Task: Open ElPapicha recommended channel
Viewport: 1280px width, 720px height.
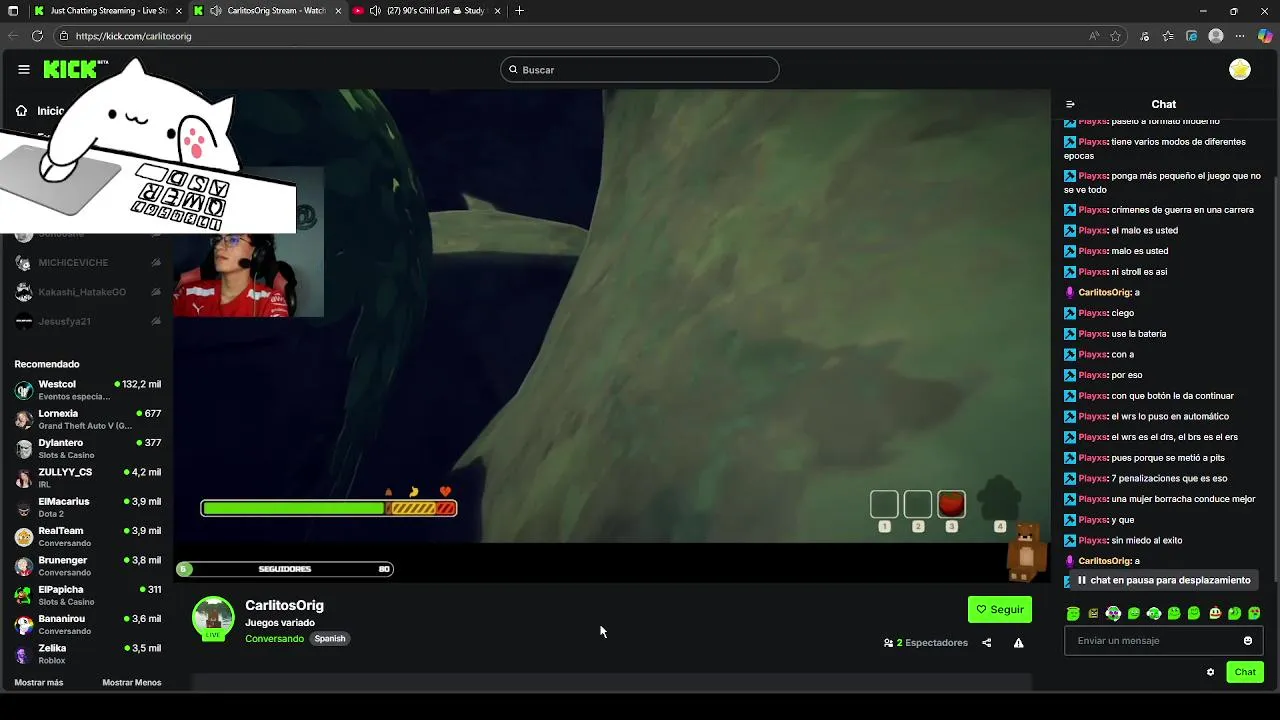Action: (88, 595)
